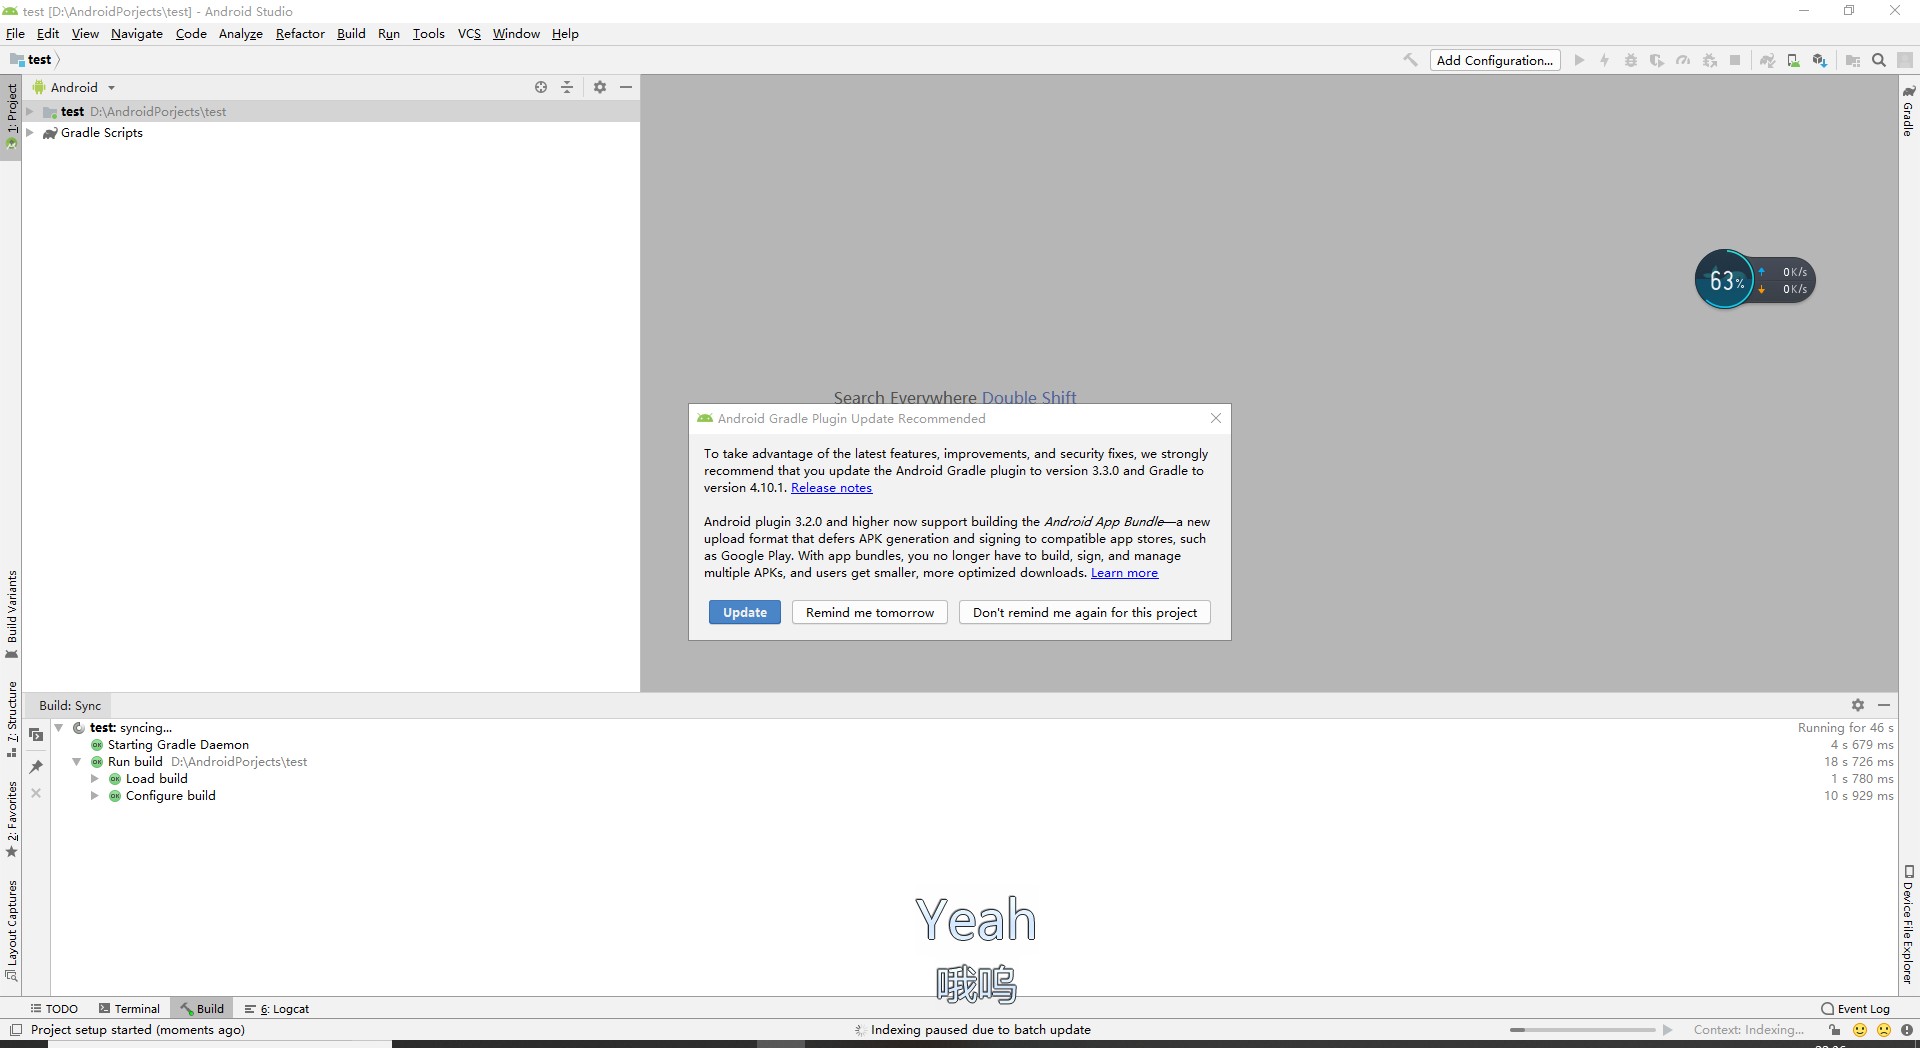Collapse the Run build node
The height and width of the screenshot is (1048, 1920).
(x=77, y=762)
